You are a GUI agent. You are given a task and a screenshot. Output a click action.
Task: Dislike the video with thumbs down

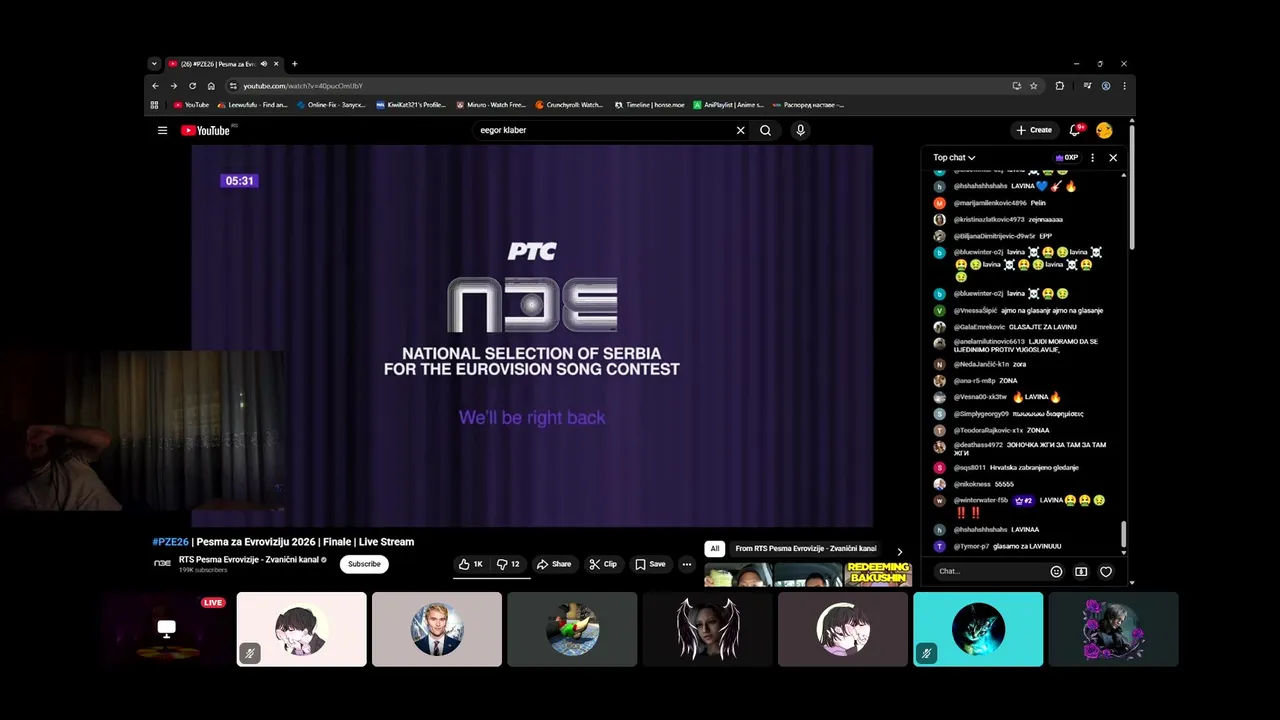[x=509, y=564]
